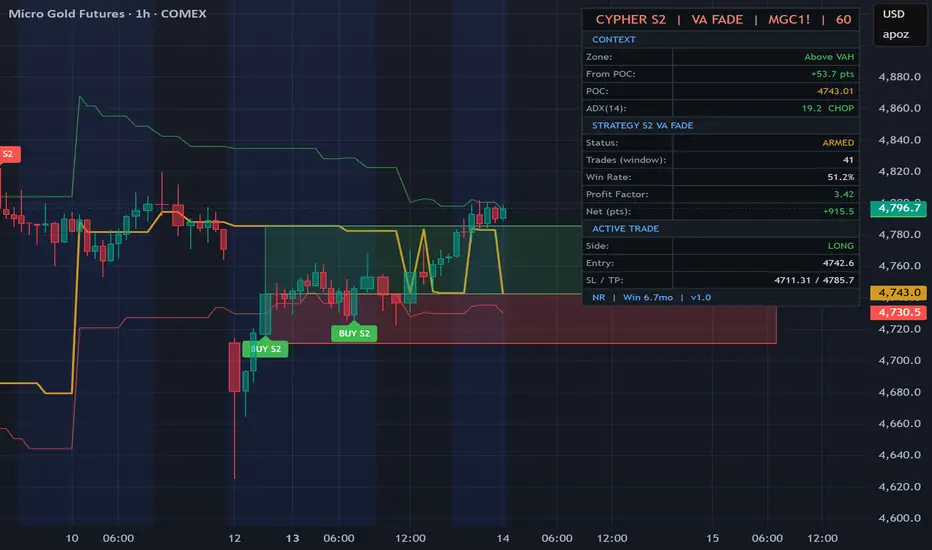Image resolution: width=932 pixels, height=550 pixels.
Task: Click the Profit Factor value 3.42
Action: coord(843,194)
